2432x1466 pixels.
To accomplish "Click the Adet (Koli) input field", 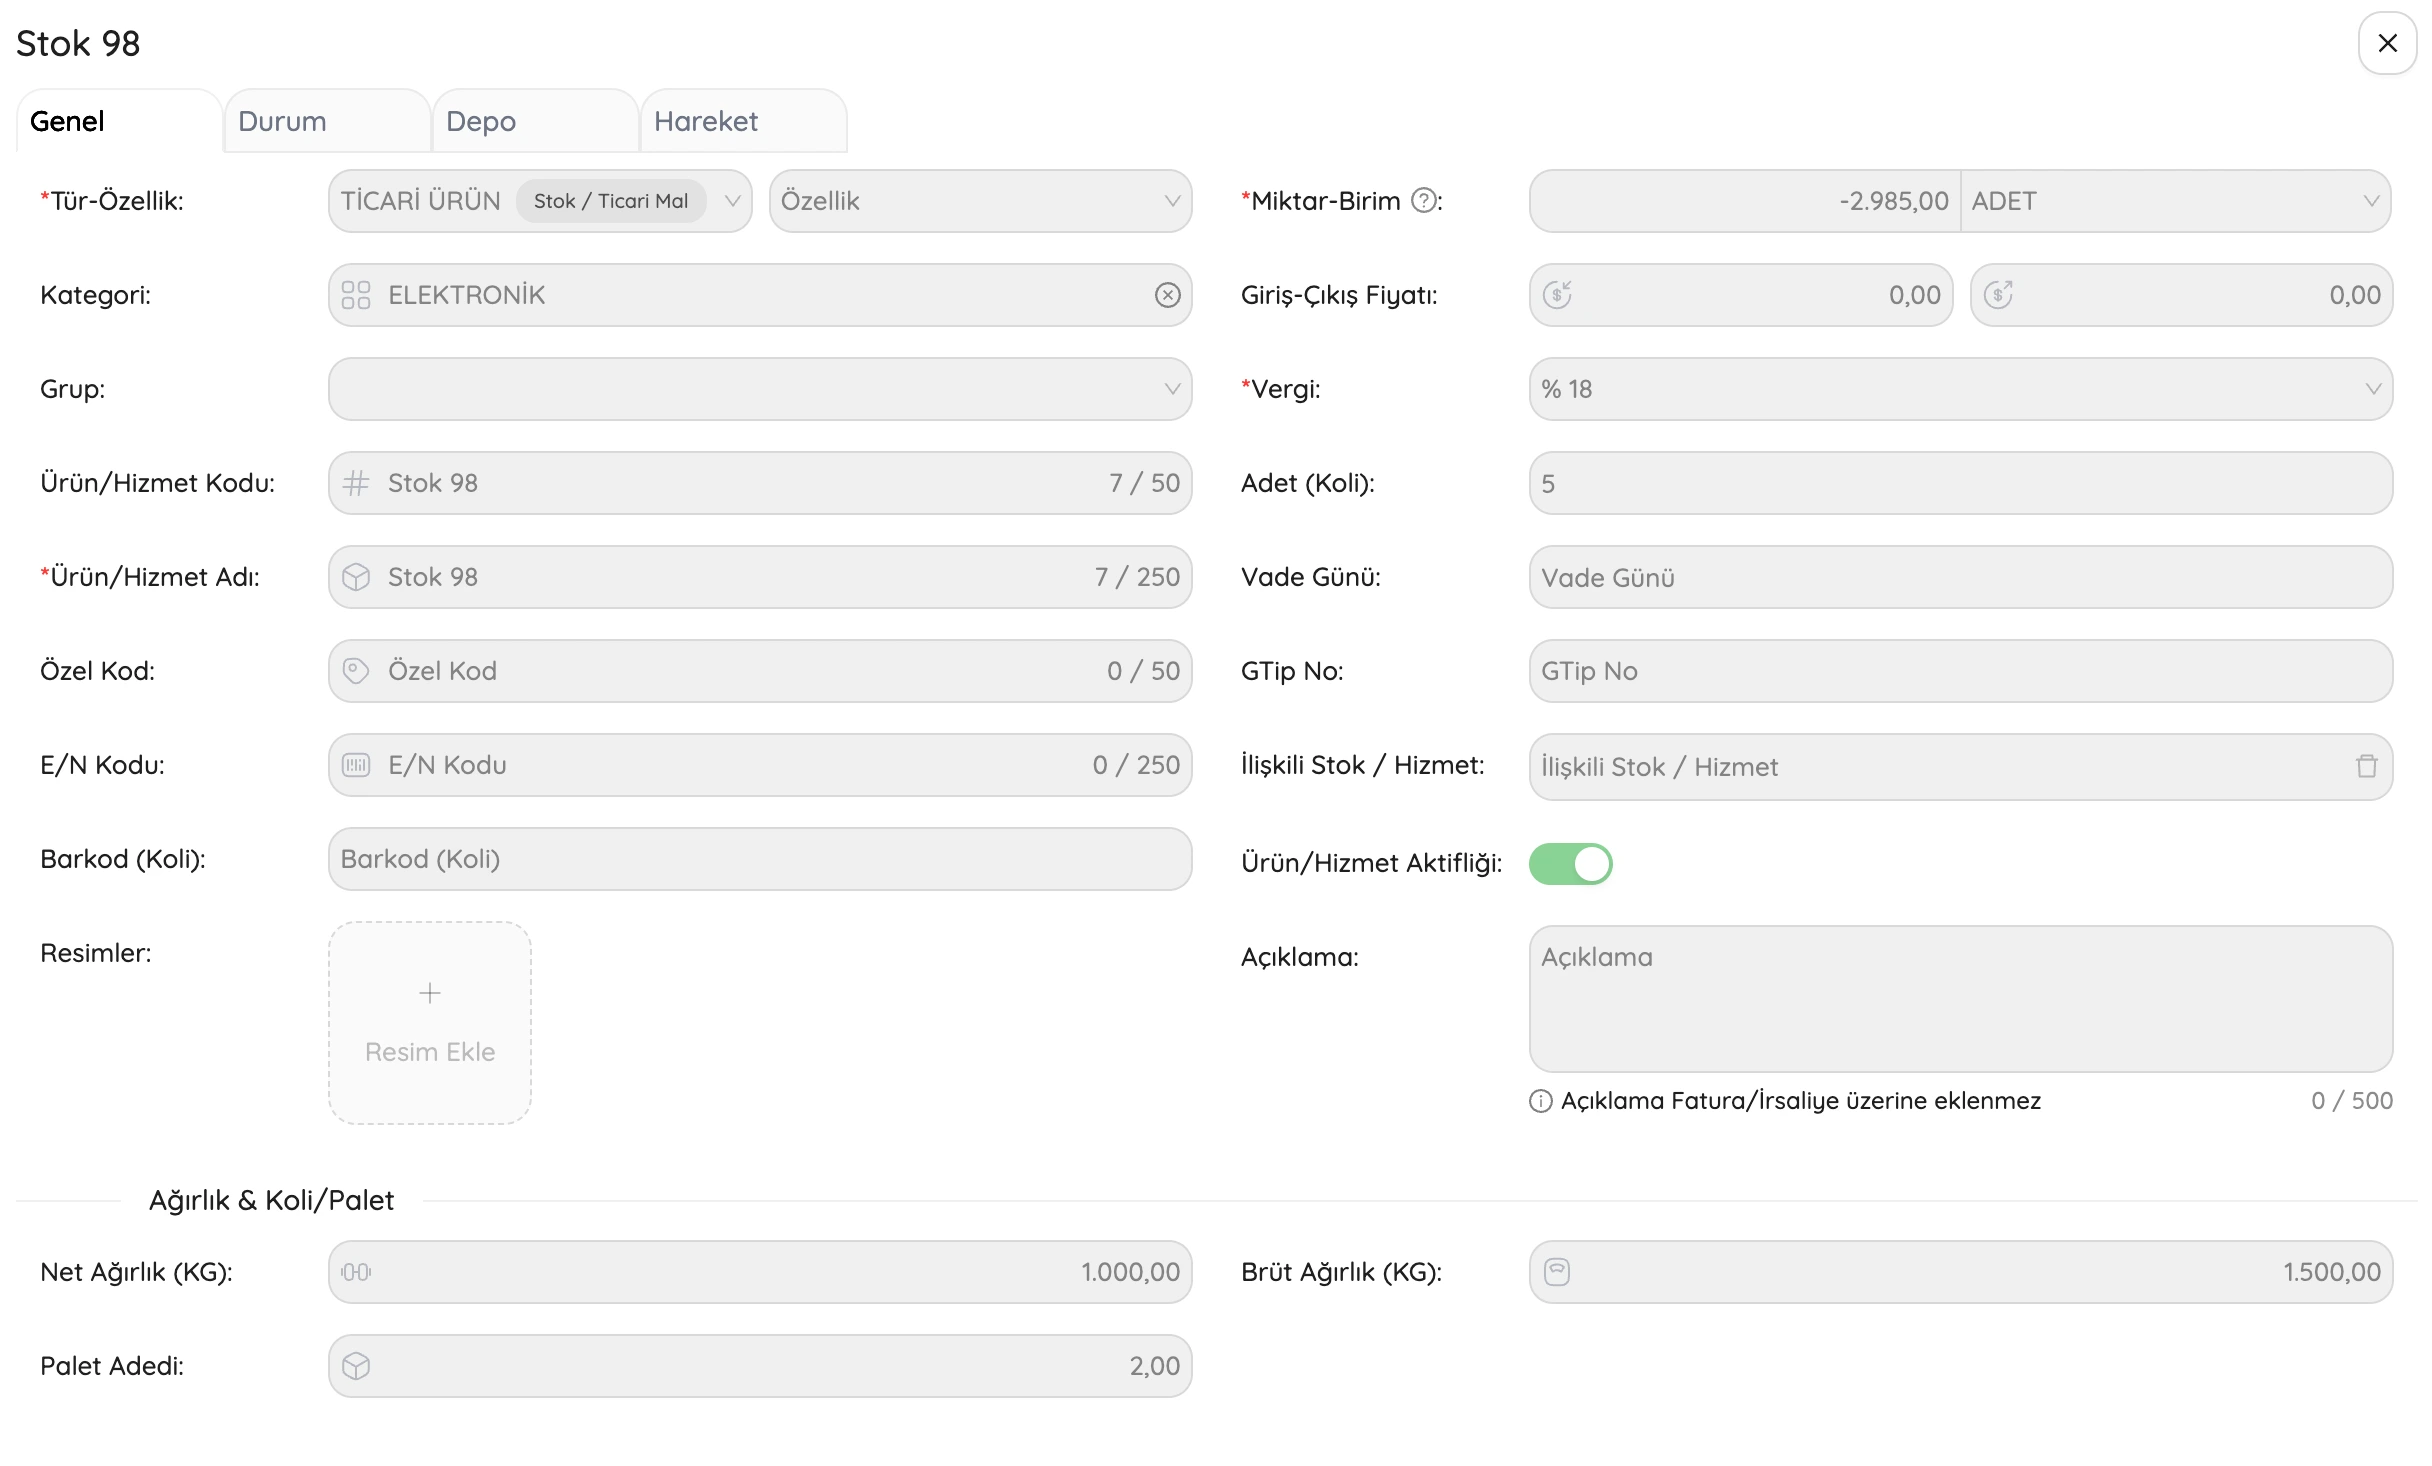I will point(1961,483).
